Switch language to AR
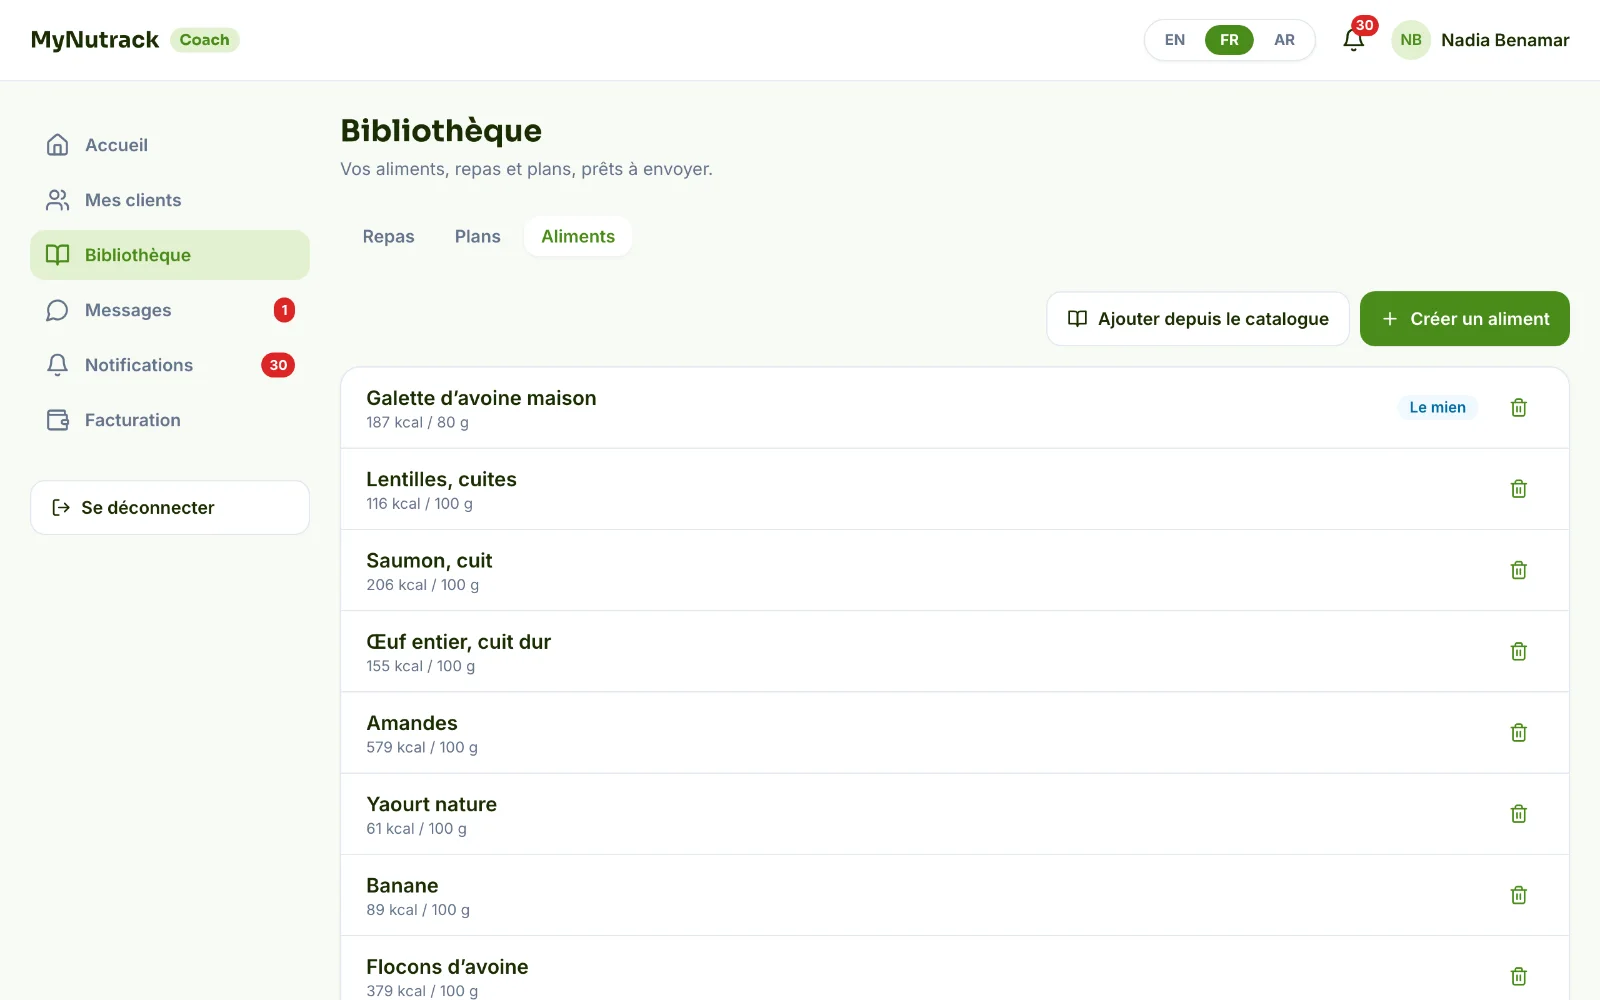Screen dimensions: 1600x1000 [1284, 40]
